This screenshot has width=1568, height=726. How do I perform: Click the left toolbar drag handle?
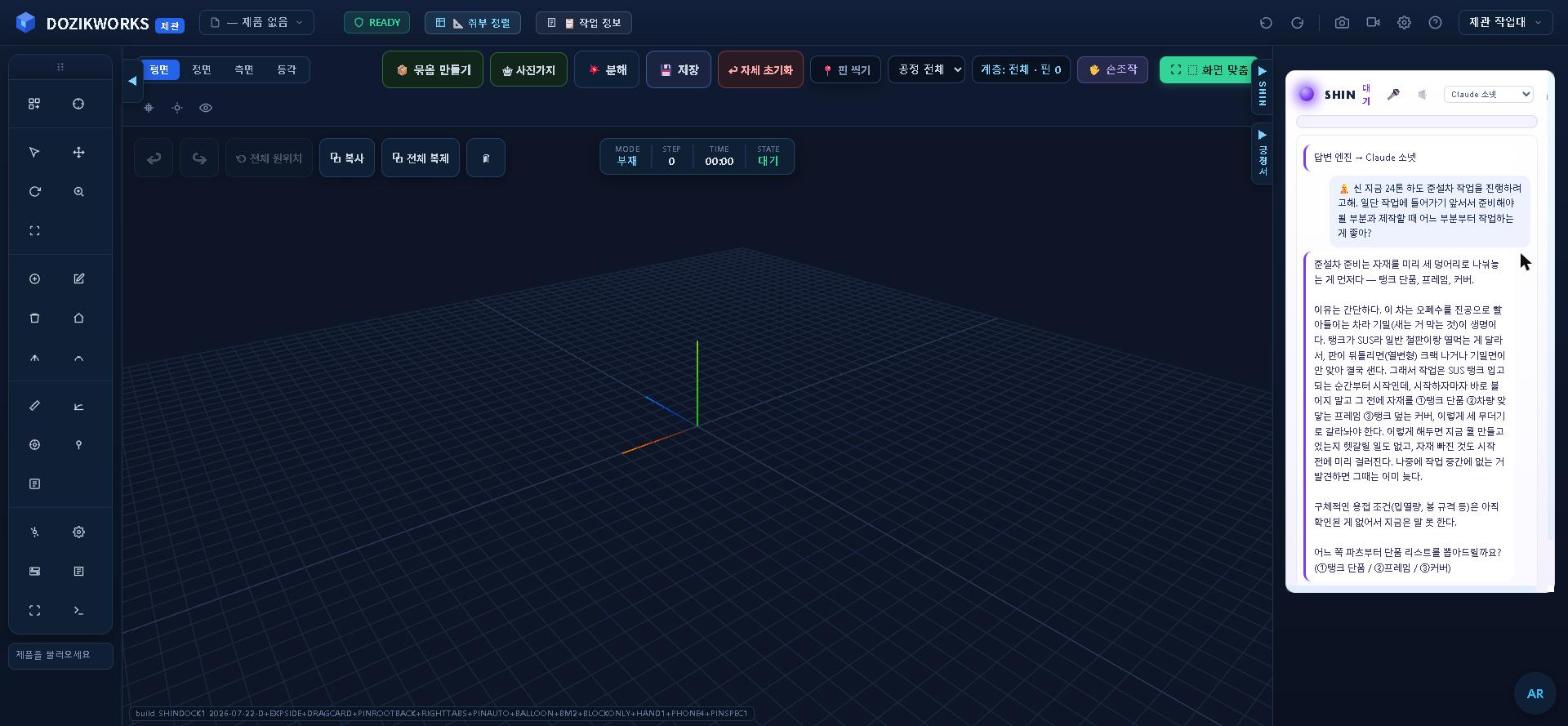pyautogui.click(x=60, y=67)
